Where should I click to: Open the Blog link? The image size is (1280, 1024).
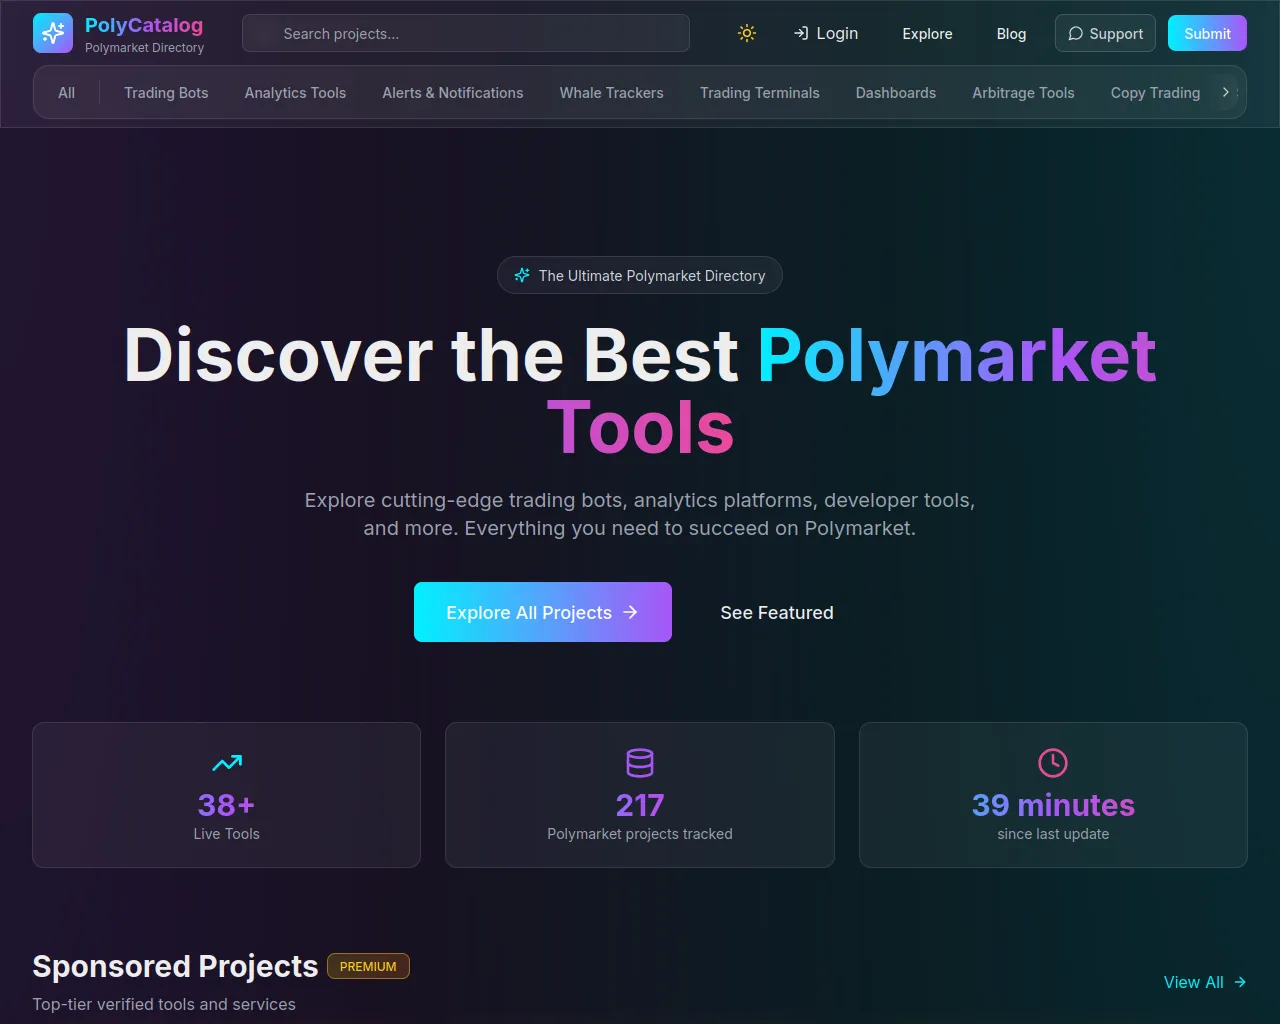(1011, 33)
